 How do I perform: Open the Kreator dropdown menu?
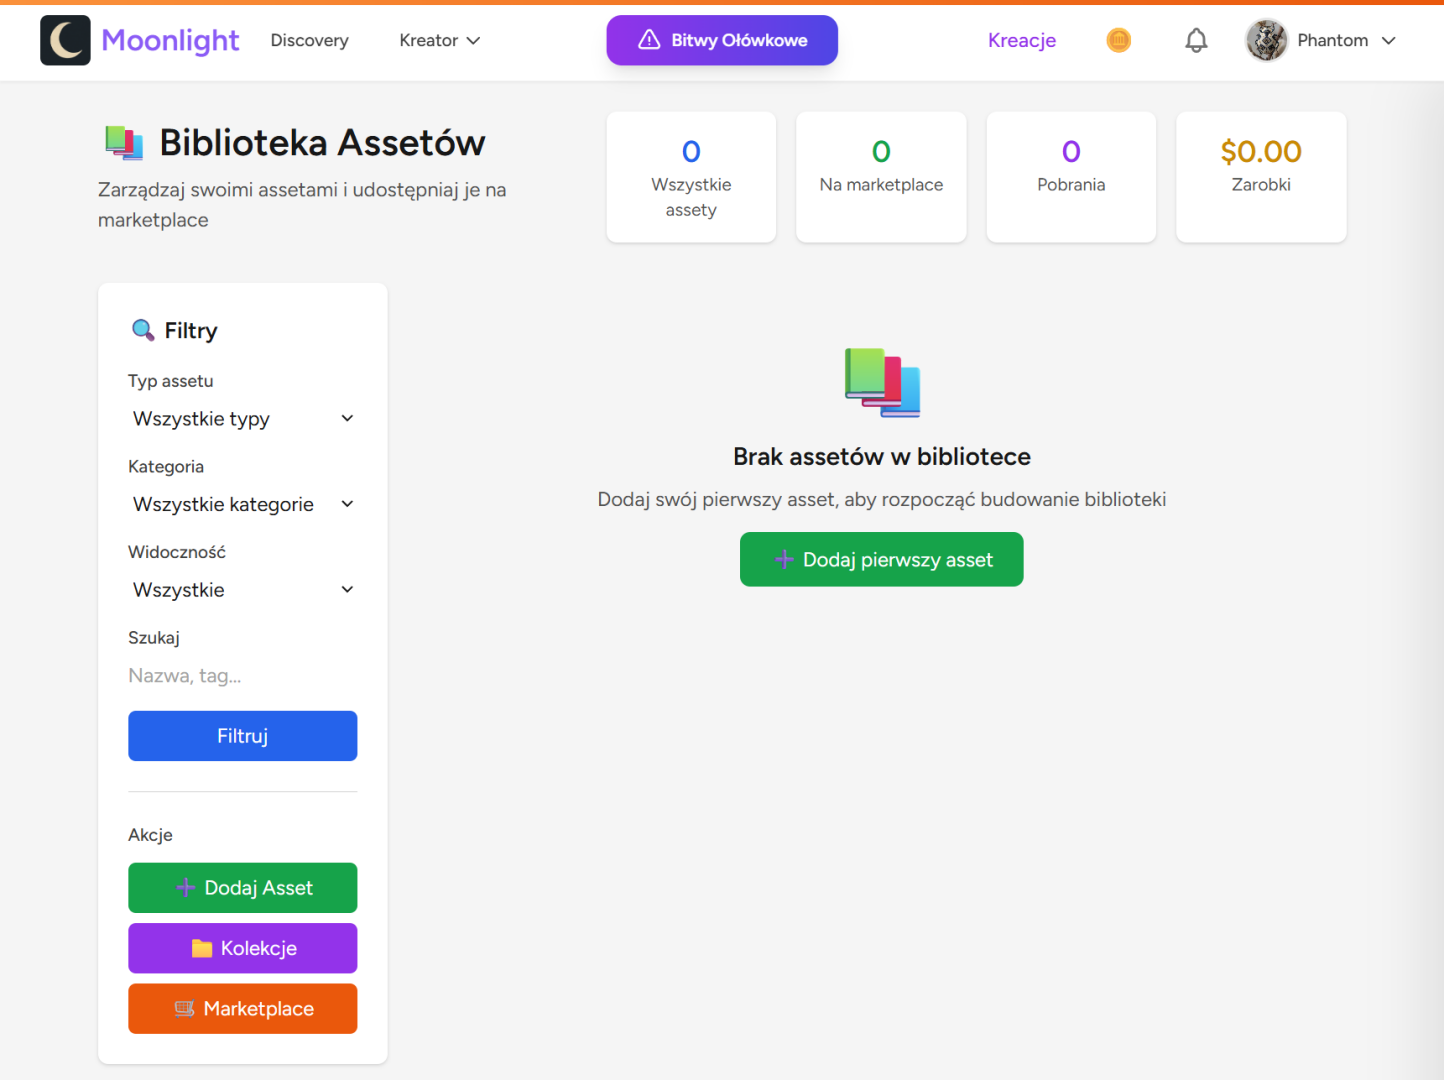pyautogui.click(x=439, y=40)
